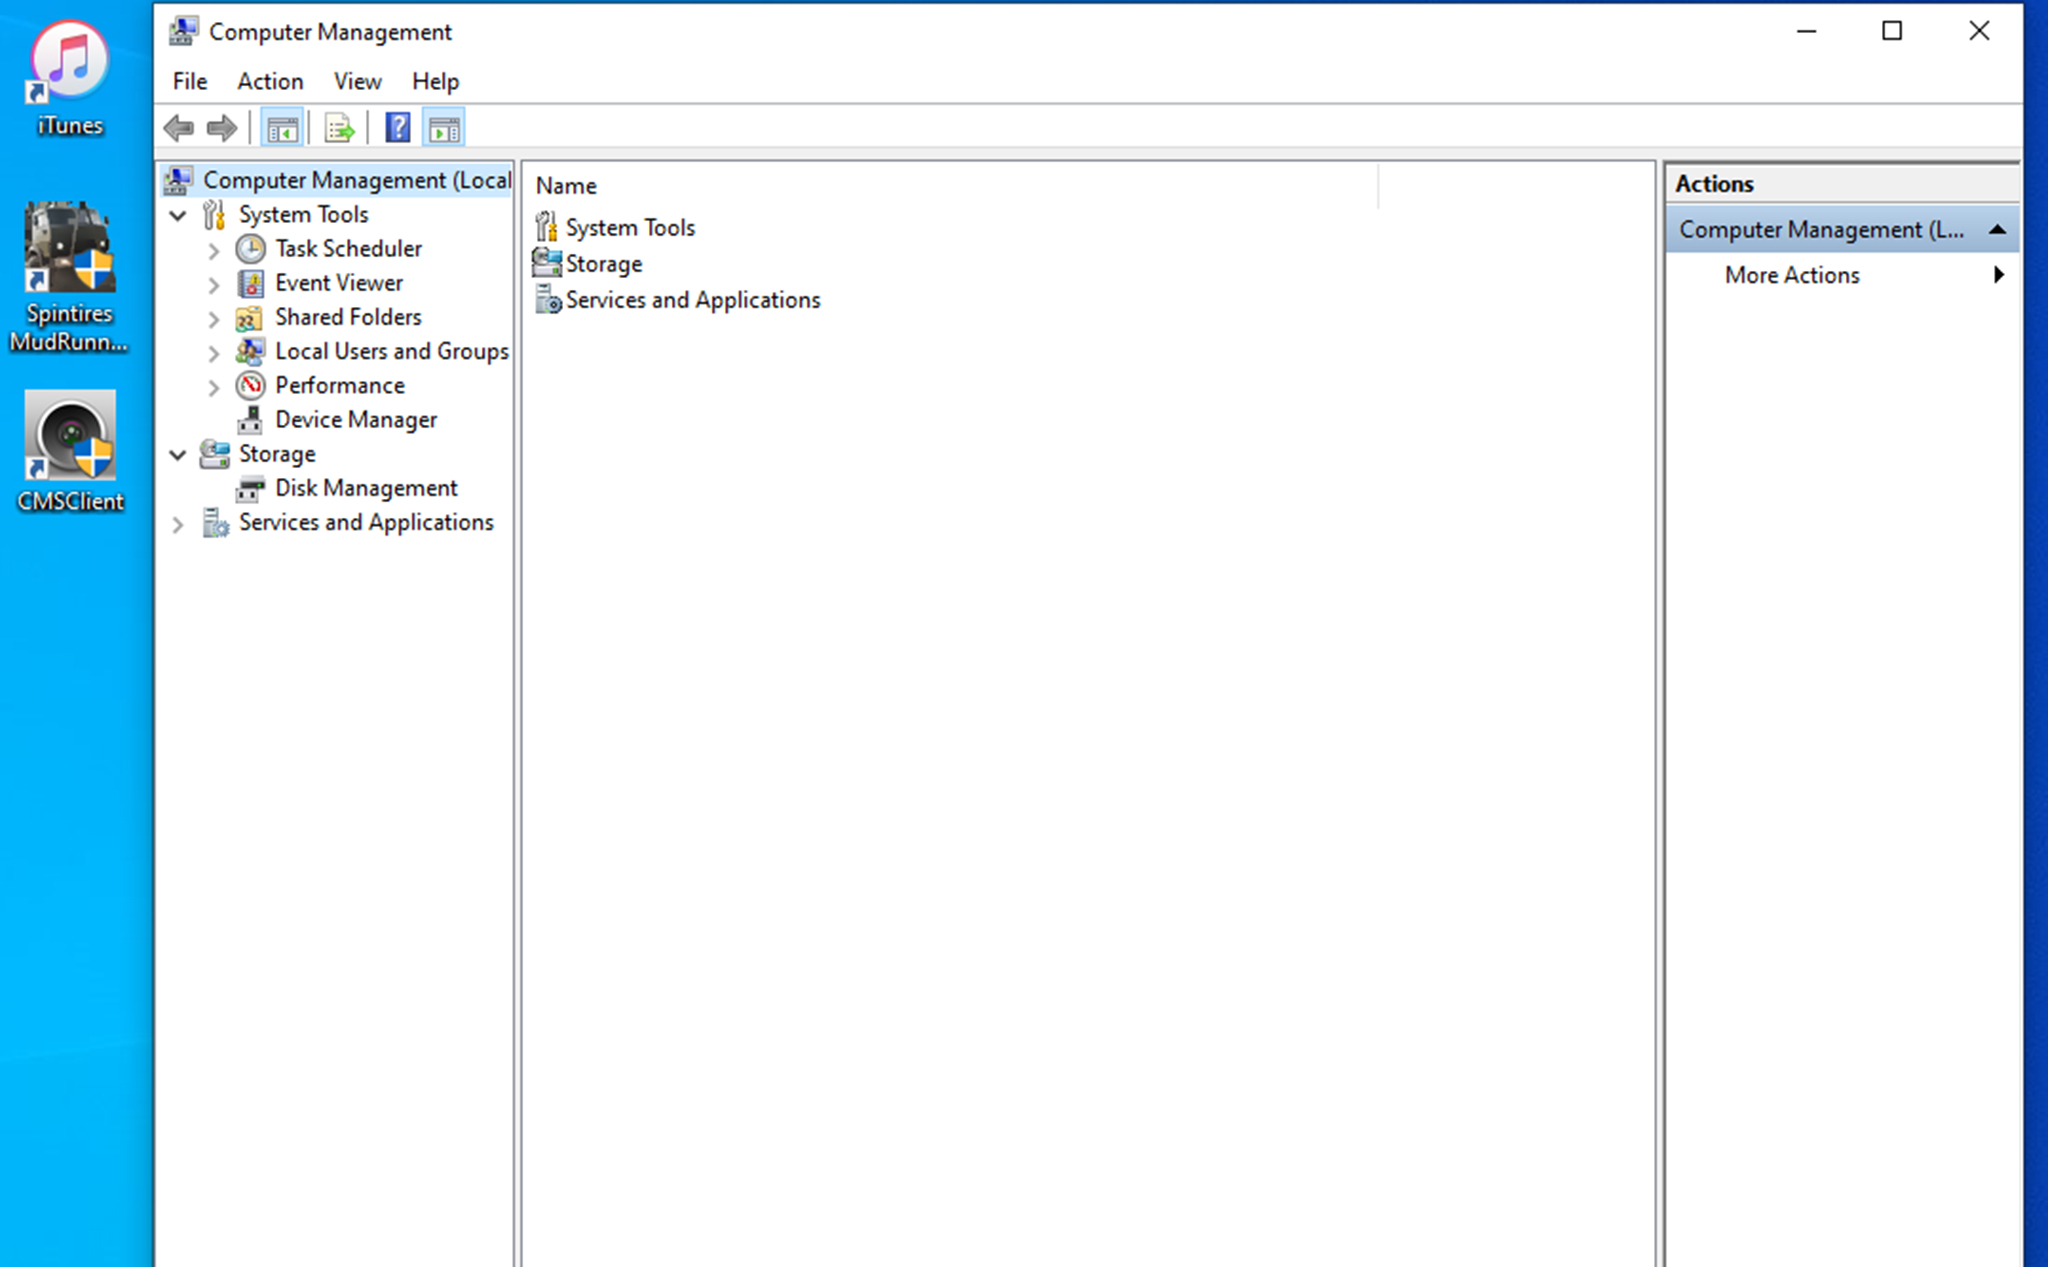Select Disk Management under Storage
This screenshot has height=1267, width=2048.
(365, 488)
